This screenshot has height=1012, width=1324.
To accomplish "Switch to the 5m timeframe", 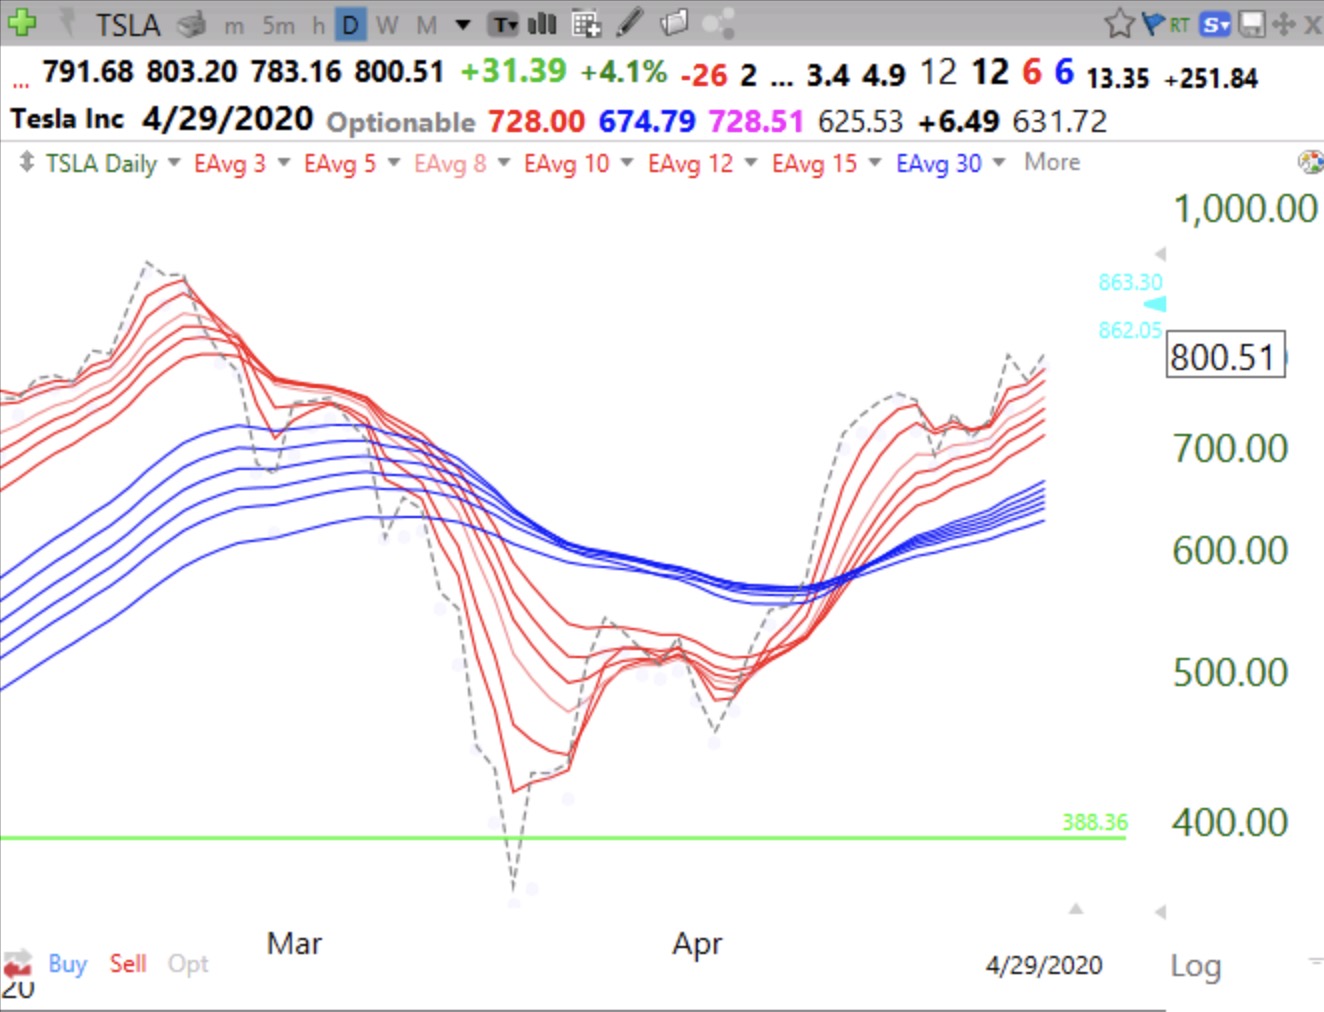I will 278,25.
